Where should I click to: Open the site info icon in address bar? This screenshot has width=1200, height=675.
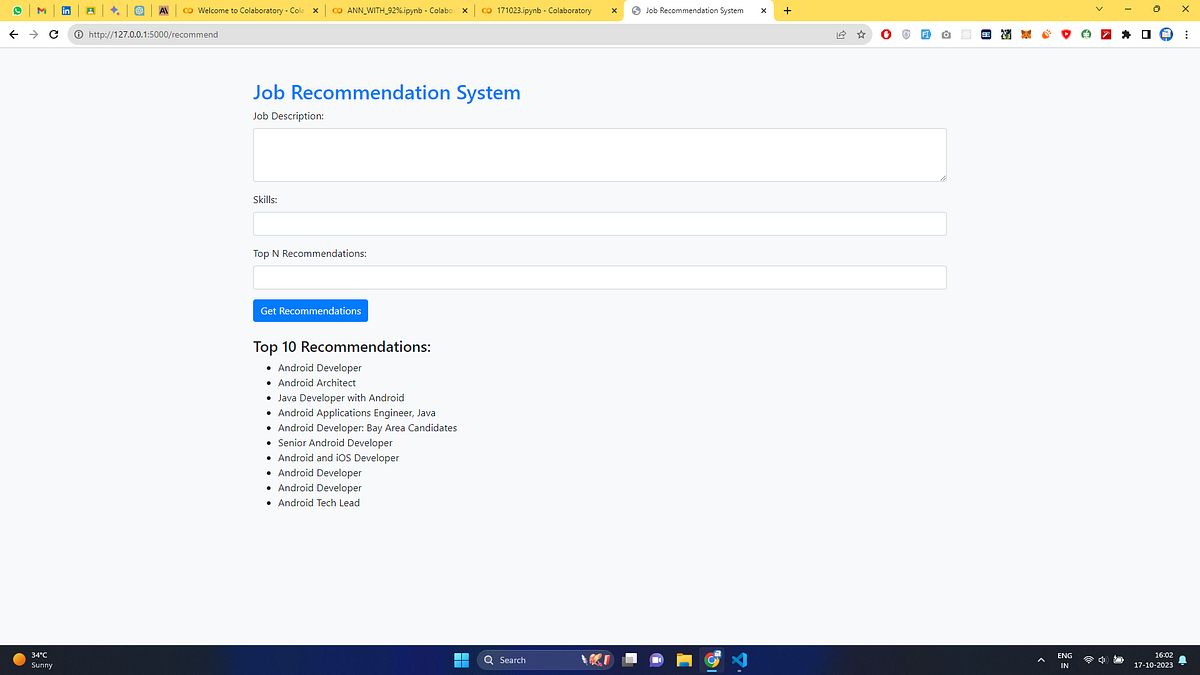coord(78,33)
